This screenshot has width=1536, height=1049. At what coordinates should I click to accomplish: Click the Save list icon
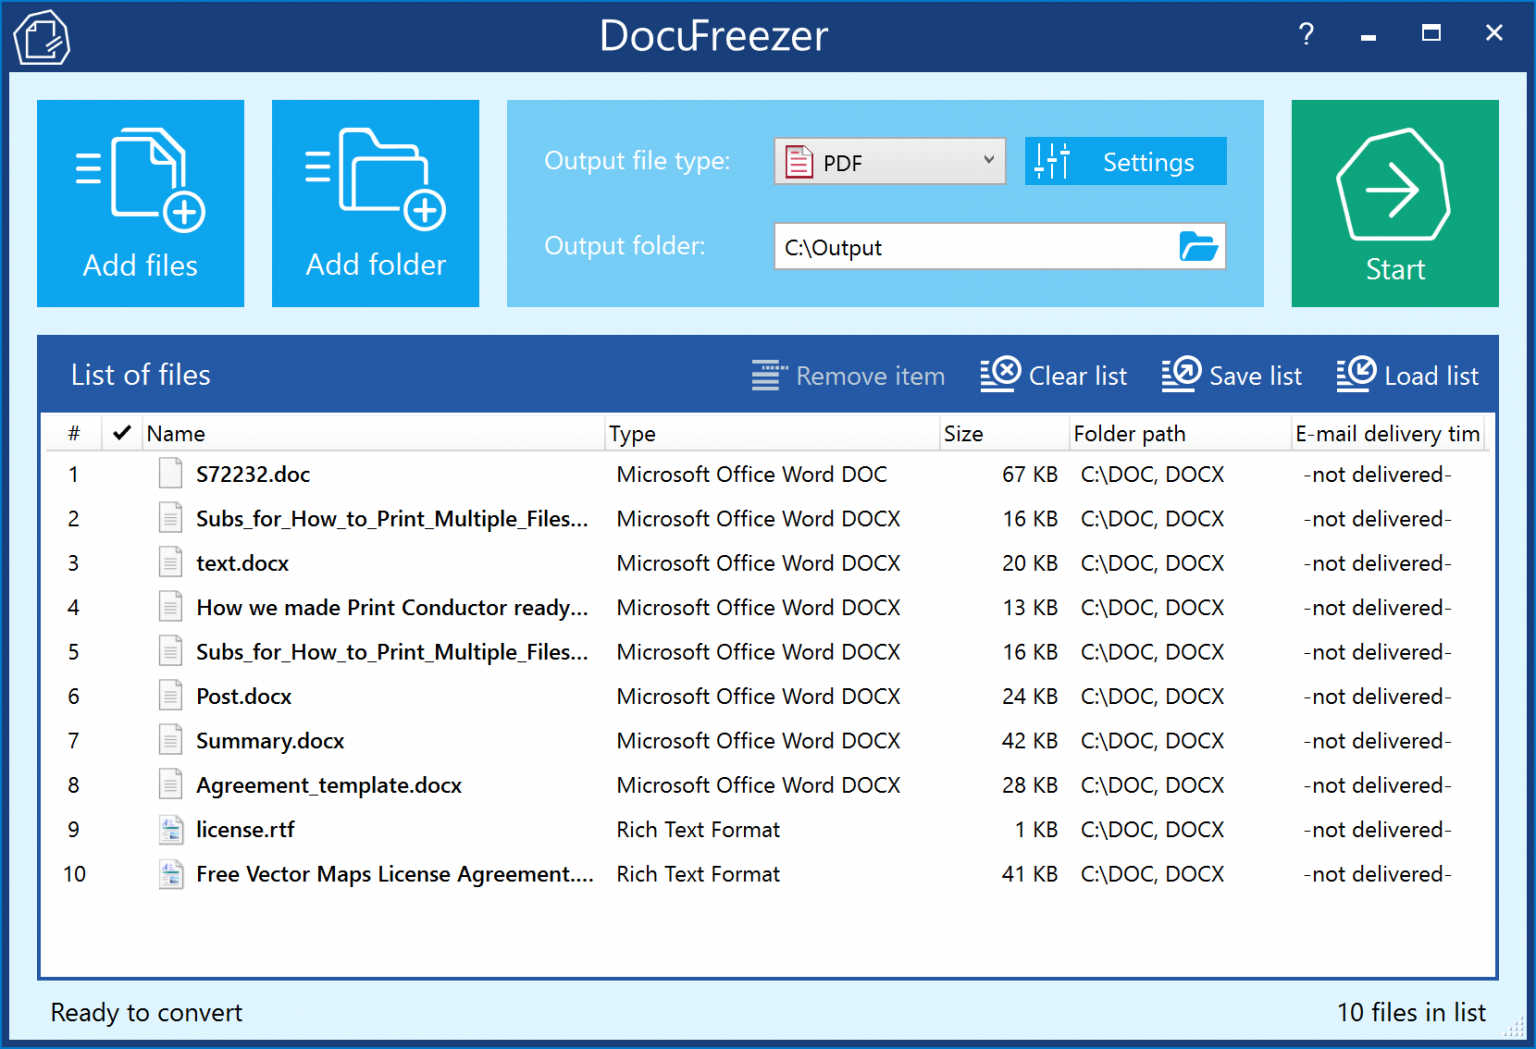tap(1181, 375)
